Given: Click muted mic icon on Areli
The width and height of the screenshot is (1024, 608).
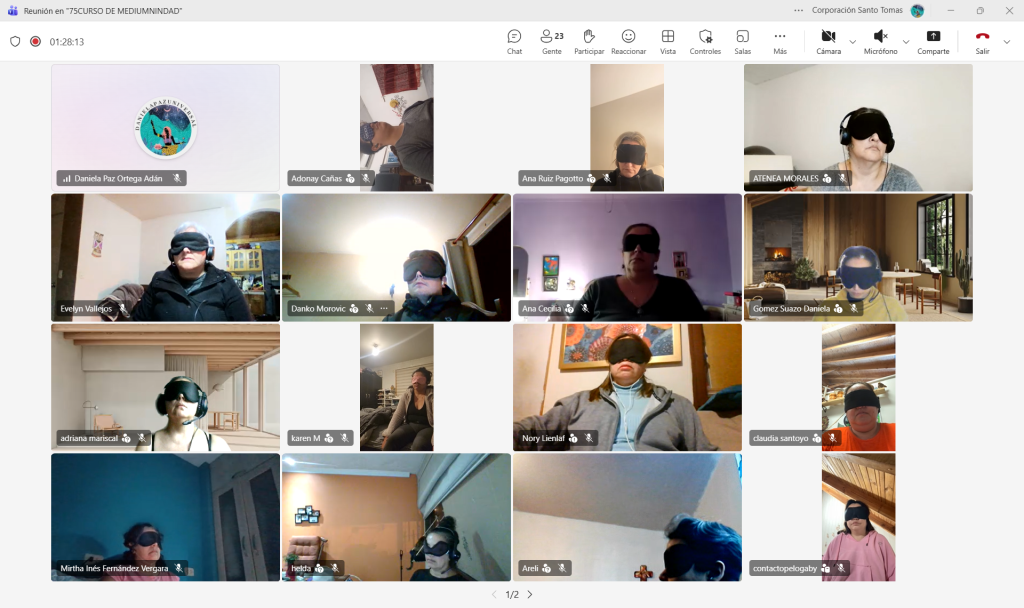Looking at the screenshot, I should pos(562,568).
